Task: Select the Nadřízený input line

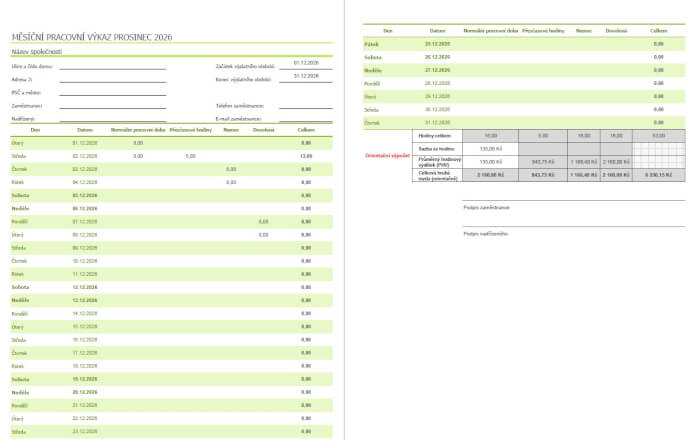Action: pos(112,117)
